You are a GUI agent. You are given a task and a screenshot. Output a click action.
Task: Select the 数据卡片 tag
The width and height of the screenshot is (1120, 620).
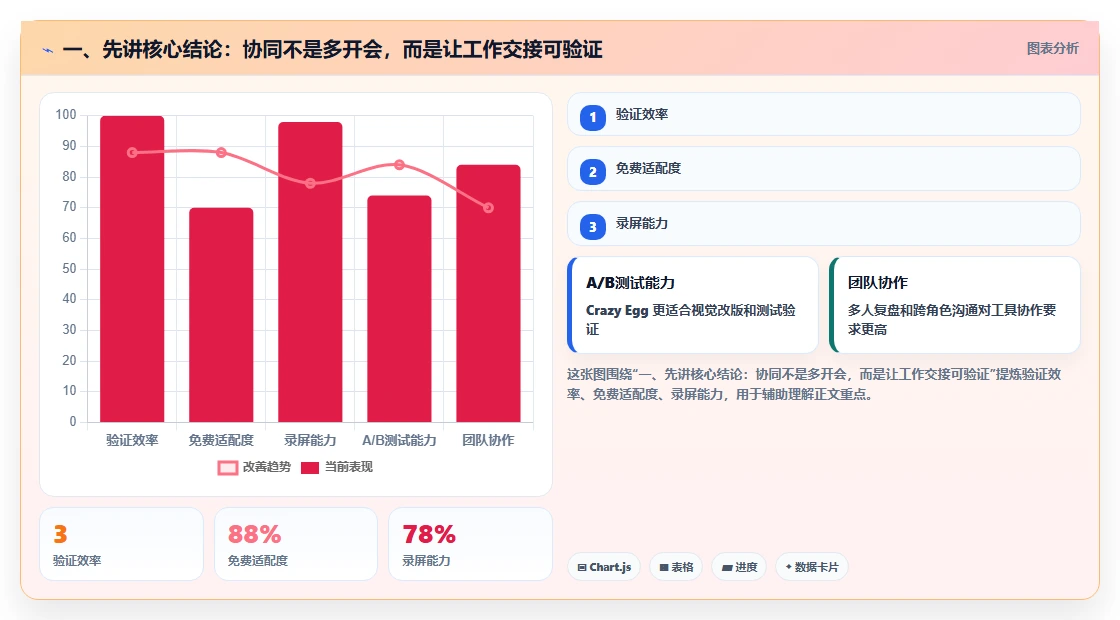coord(811,567)
